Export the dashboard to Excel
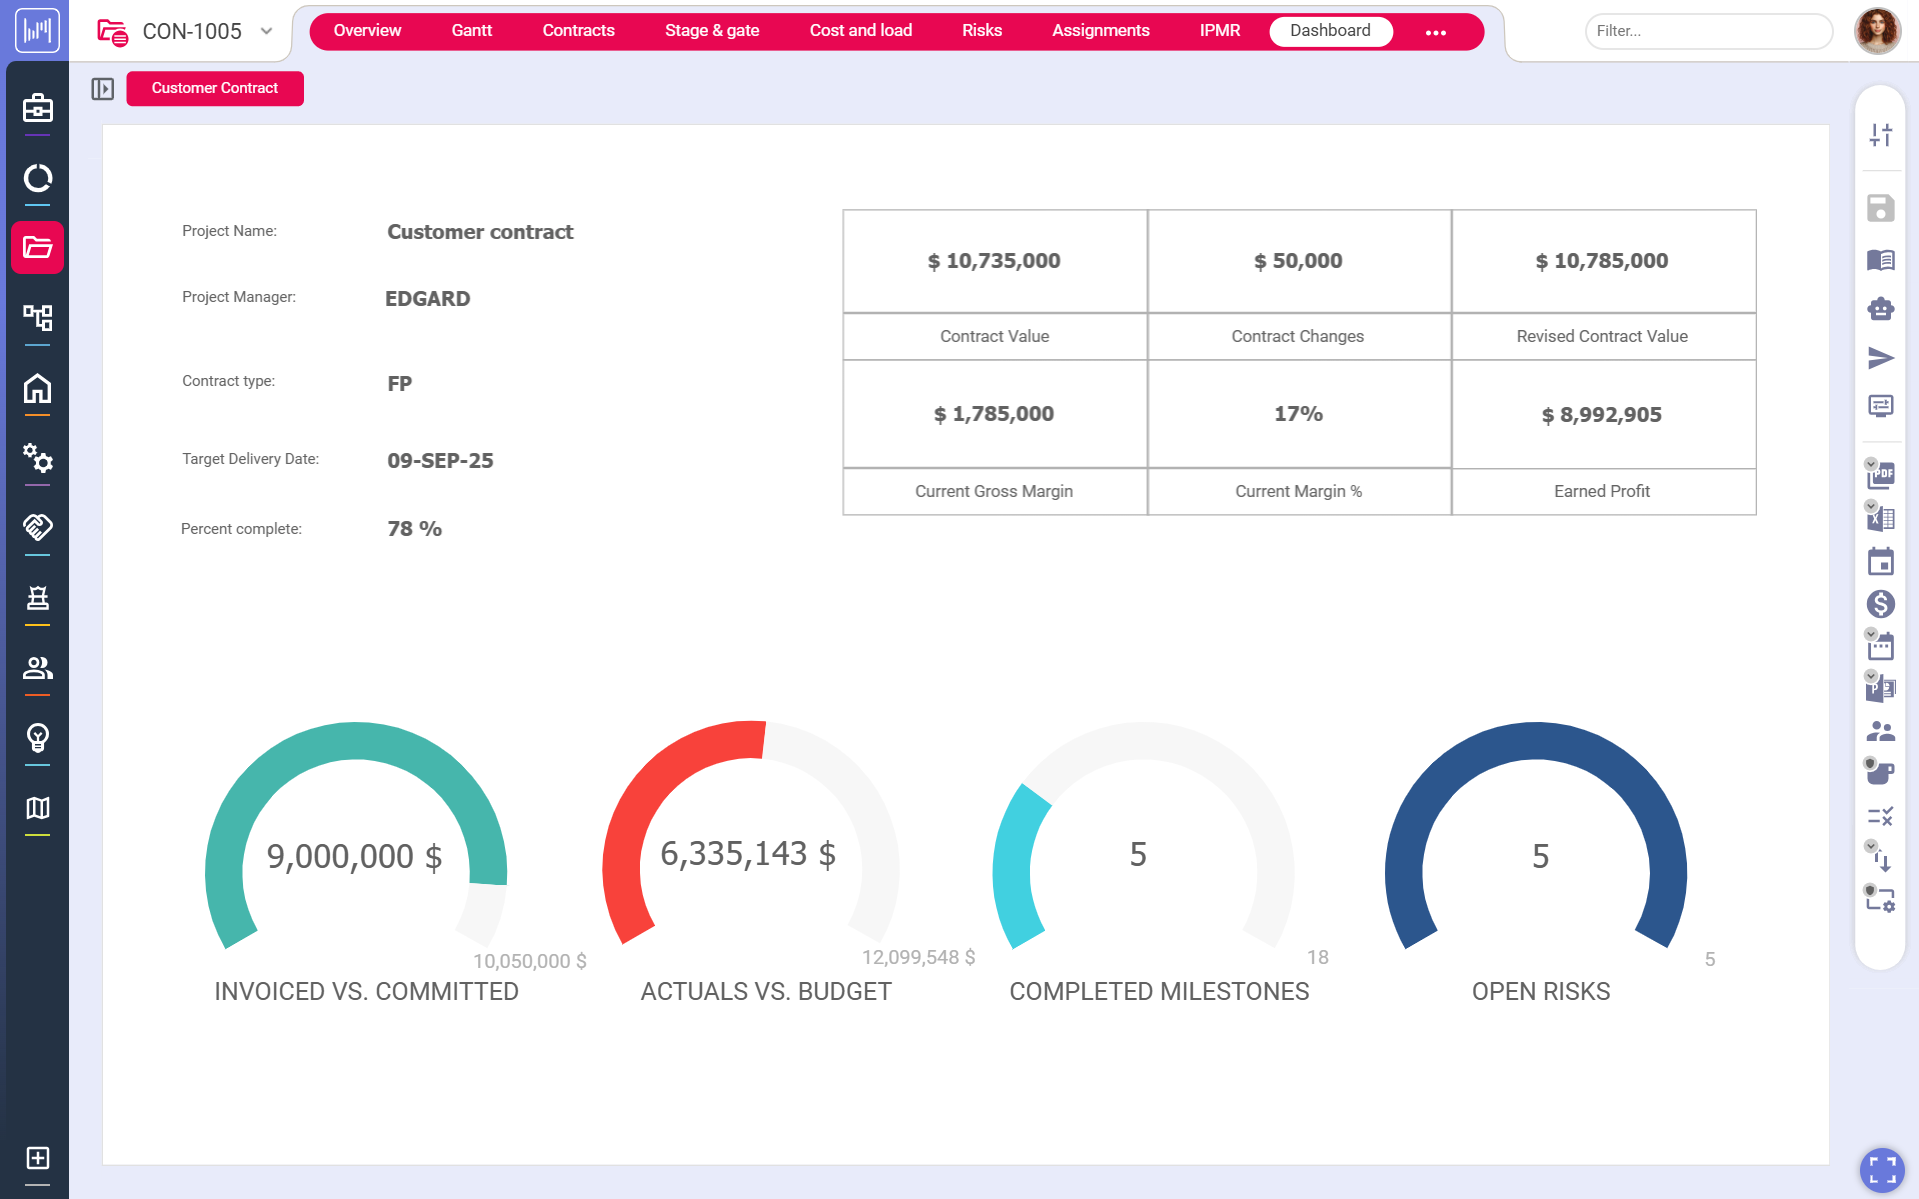Screen dimensions: 1919x1199 coord(1881,518)
